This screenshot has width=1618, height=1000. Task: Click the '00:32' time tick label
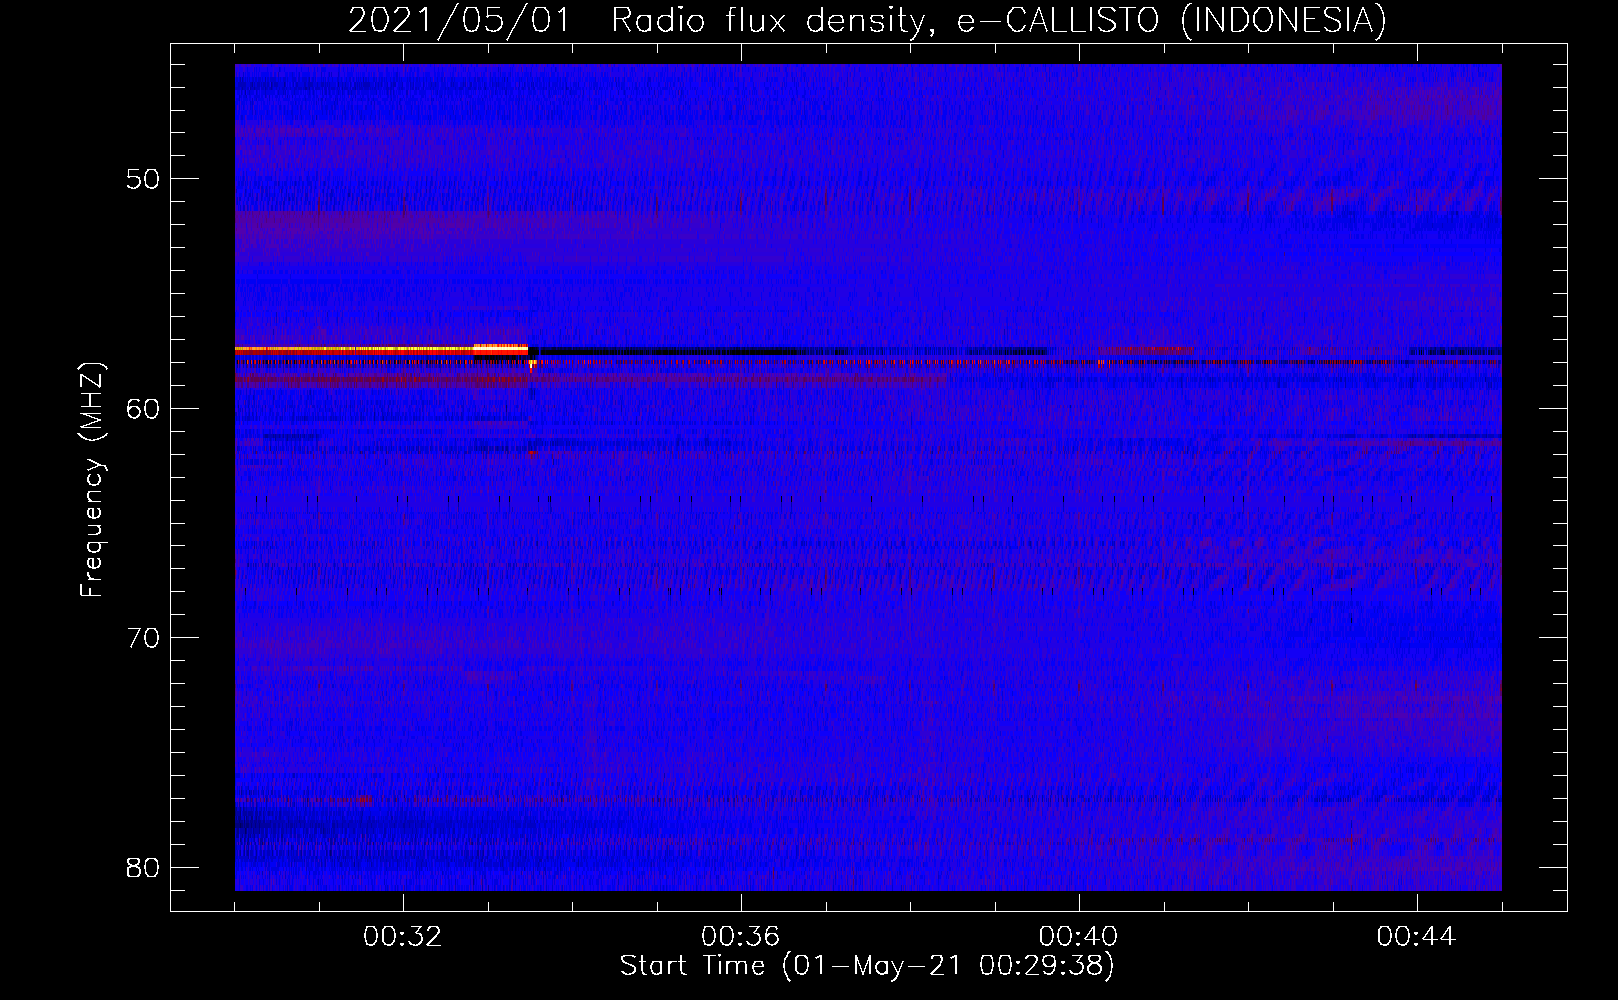[403, 937]
